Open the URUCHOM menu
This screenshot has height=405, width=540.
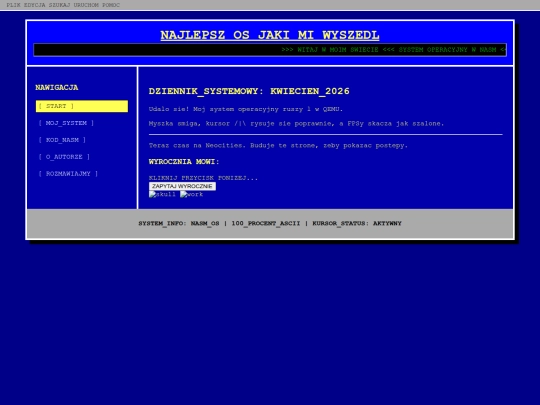[x=86, y=5]
